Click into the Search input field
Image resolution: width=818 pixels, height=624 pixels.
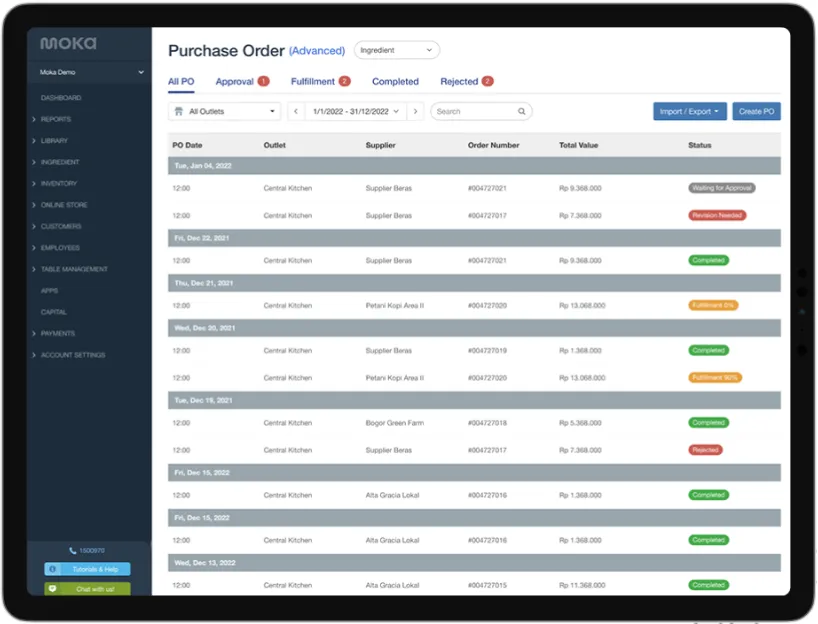click(x=474, y=112)
